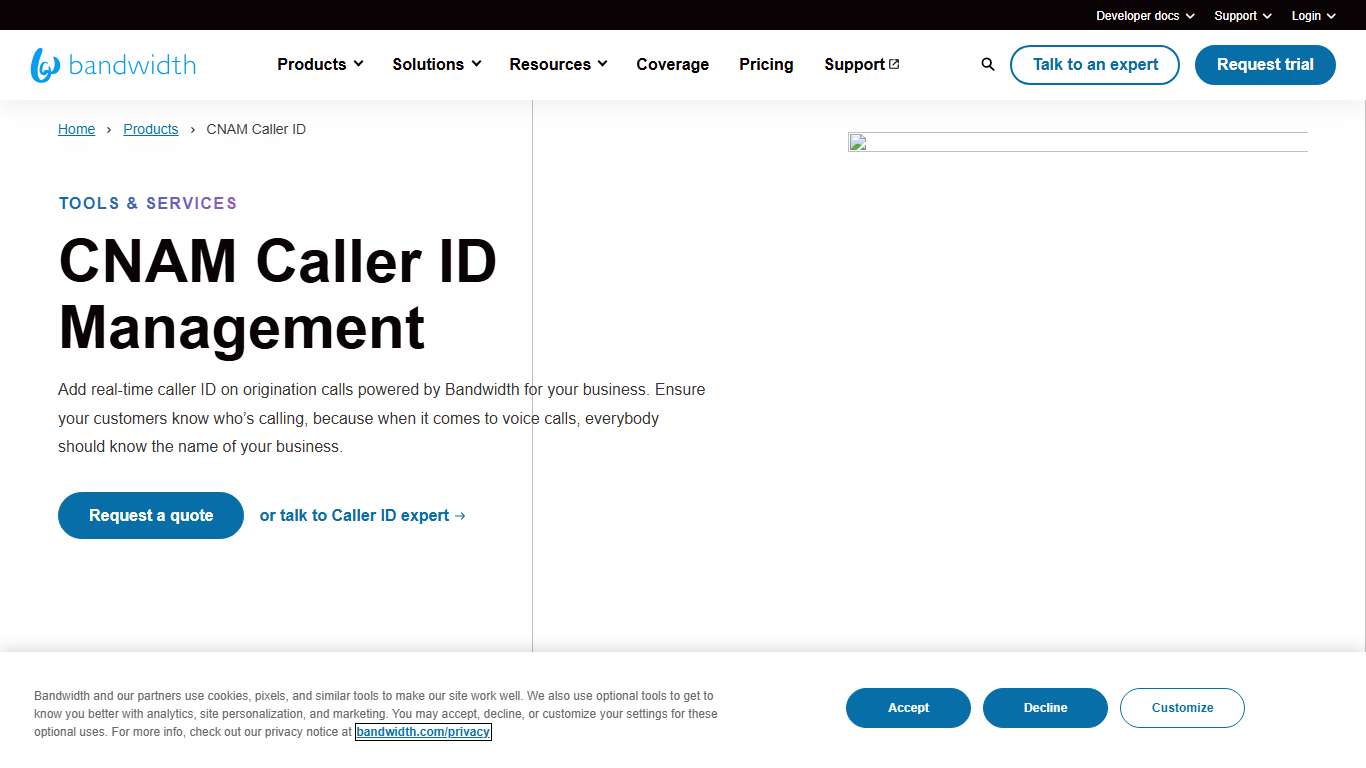Go to Home via the breadcrumb
1366x768 pixels.
[76, 129]
